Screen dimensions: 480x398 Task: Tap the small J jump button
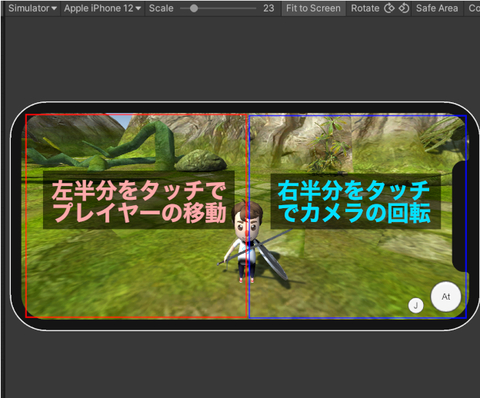pyautogui.click(x=416, y=305)
